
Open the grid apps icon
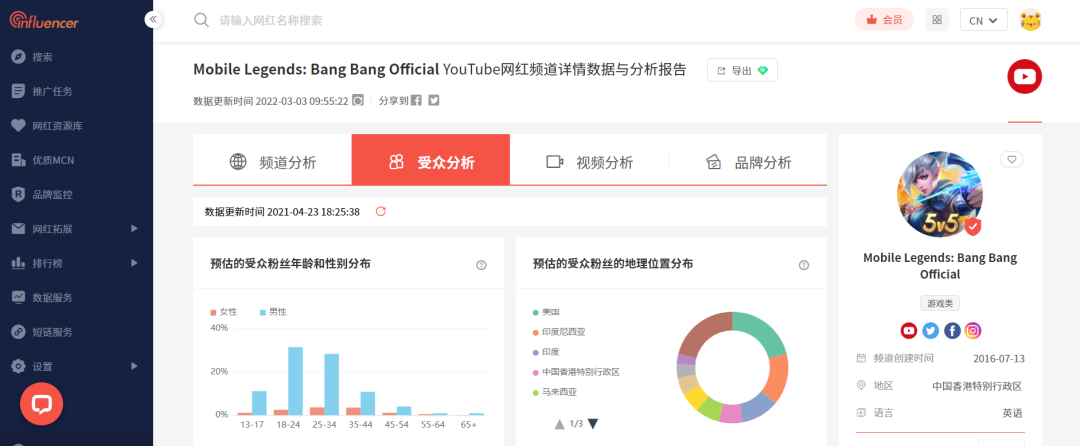point(937,20)
